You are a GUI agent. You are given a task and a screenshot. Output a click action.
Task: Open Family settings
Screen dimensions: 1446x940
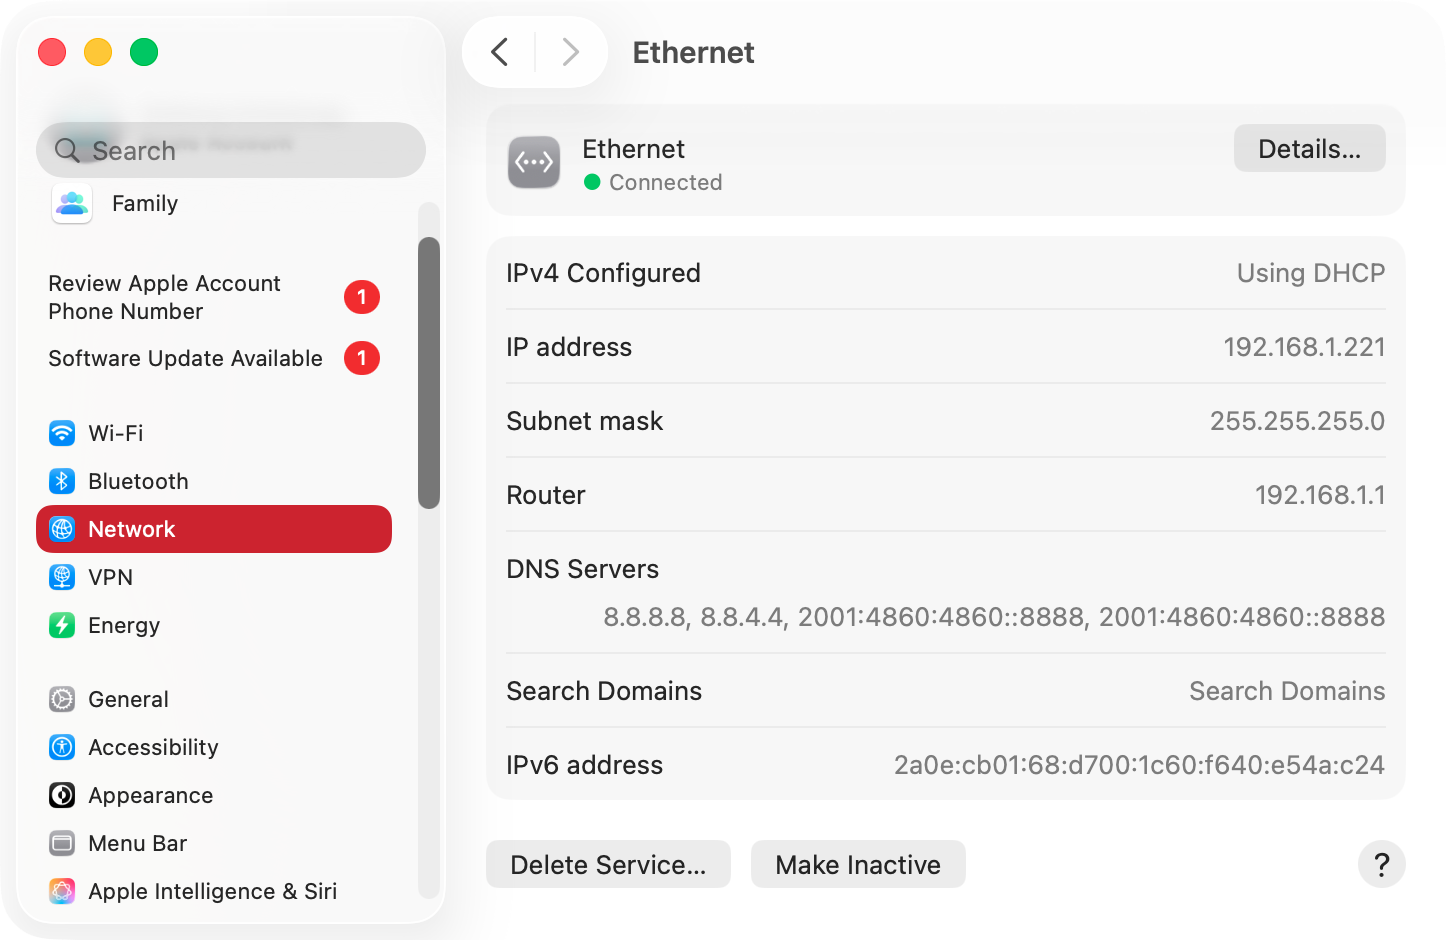144,203
